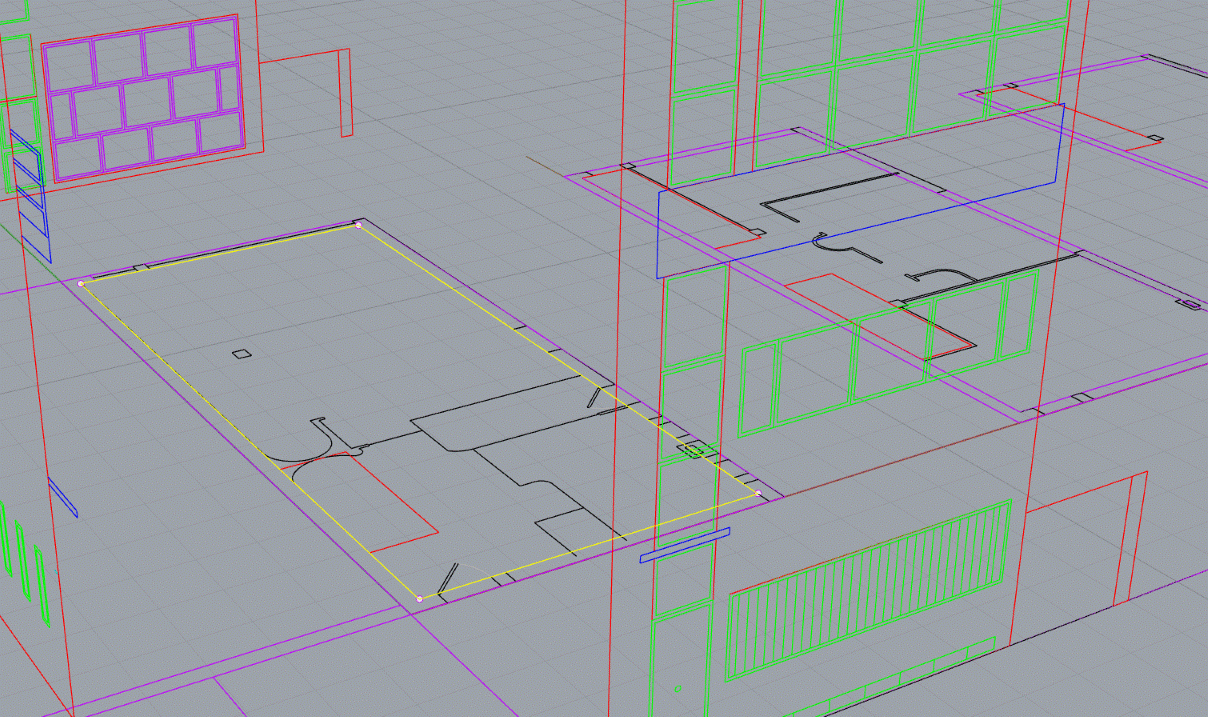Select the green vertical-slat grille
This screenshot has height=717, width=1208.
[x=869, y=592]
